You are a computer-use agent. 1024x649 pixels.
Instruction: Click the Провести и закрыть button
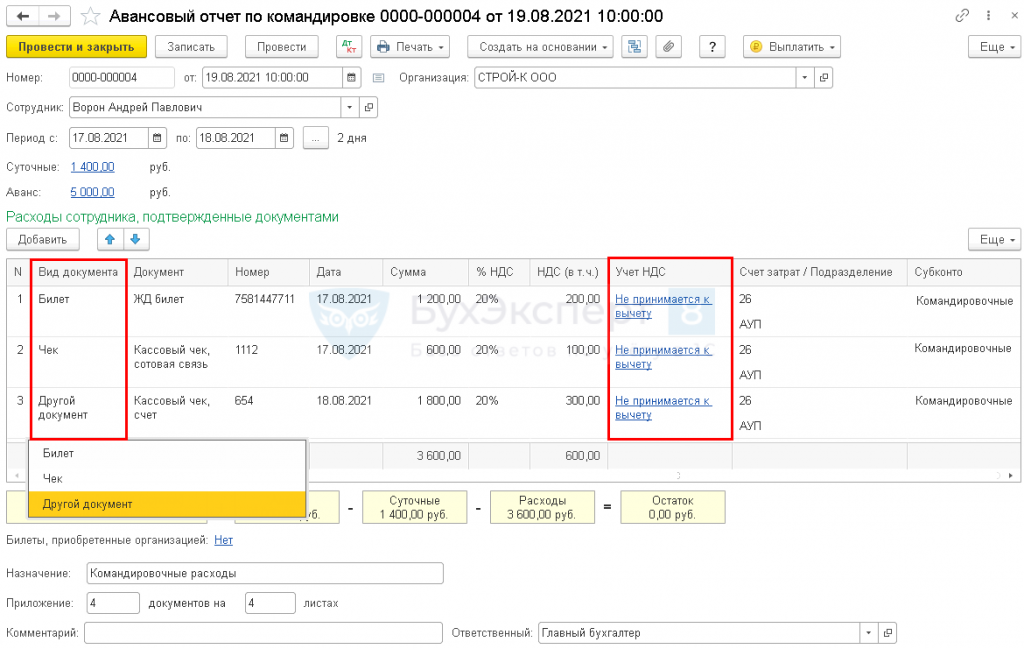(x=77, y=47)
